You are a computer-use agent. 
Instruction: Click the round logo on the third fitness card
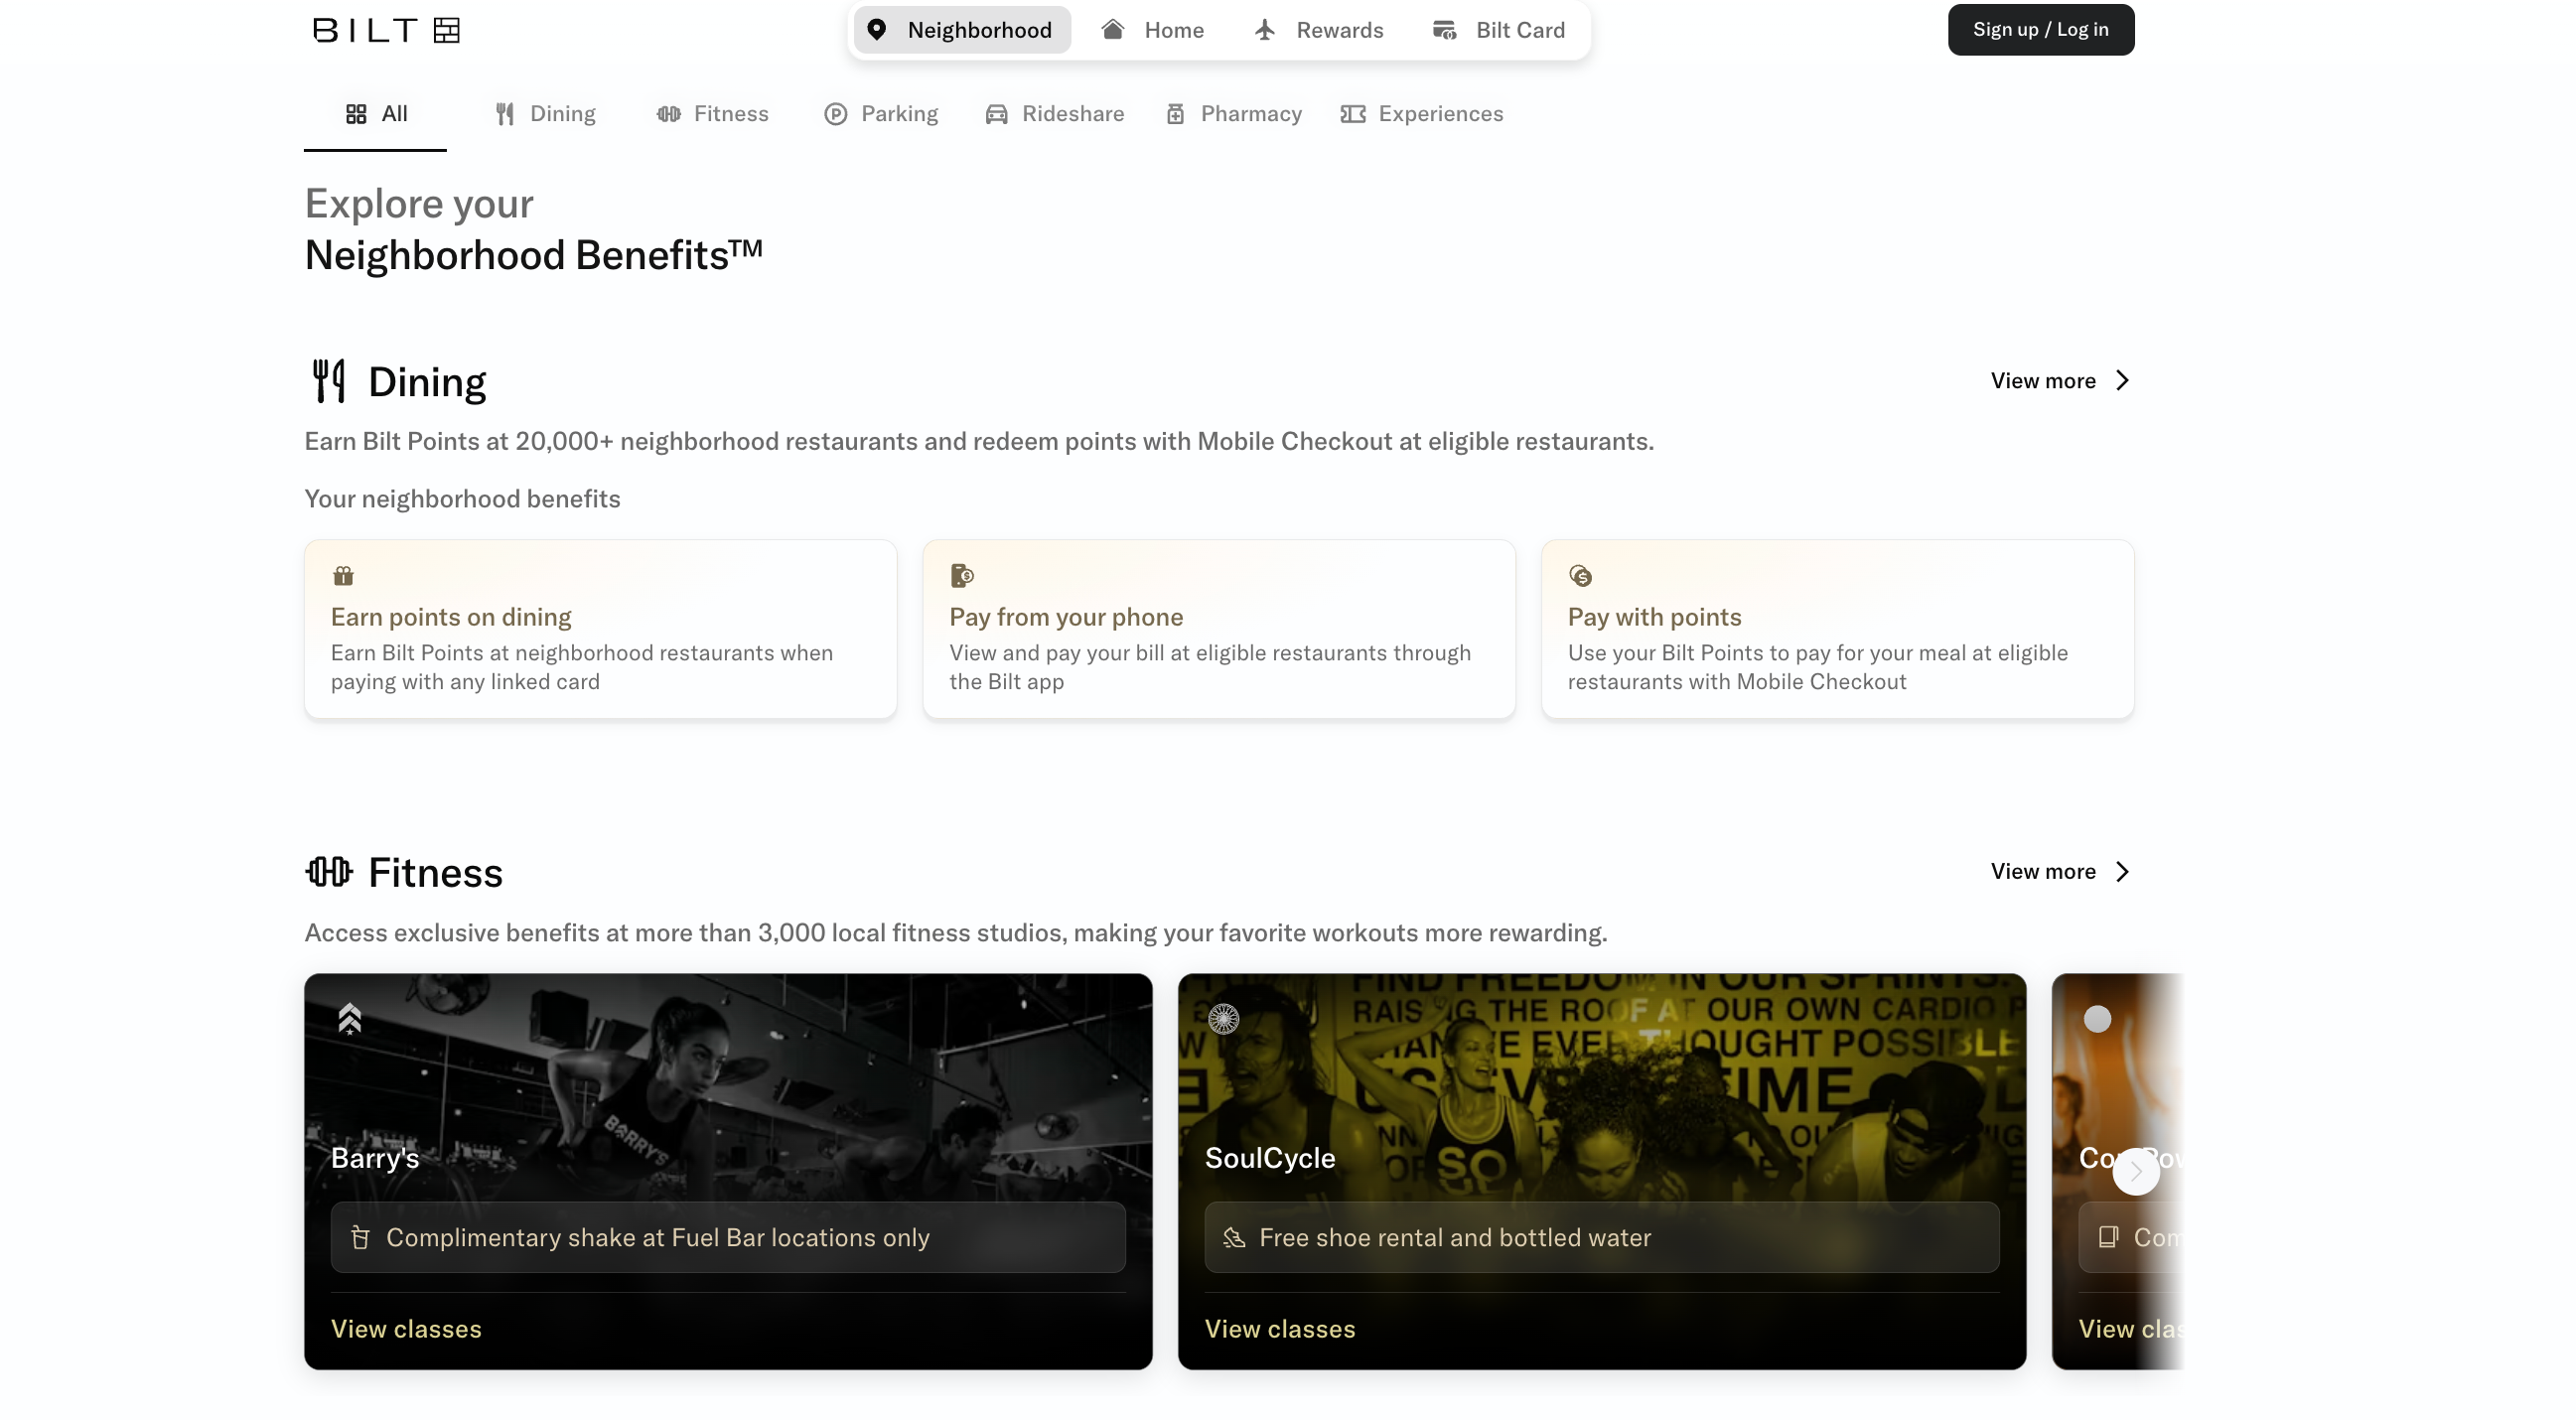click(x=2098, y=1019)
